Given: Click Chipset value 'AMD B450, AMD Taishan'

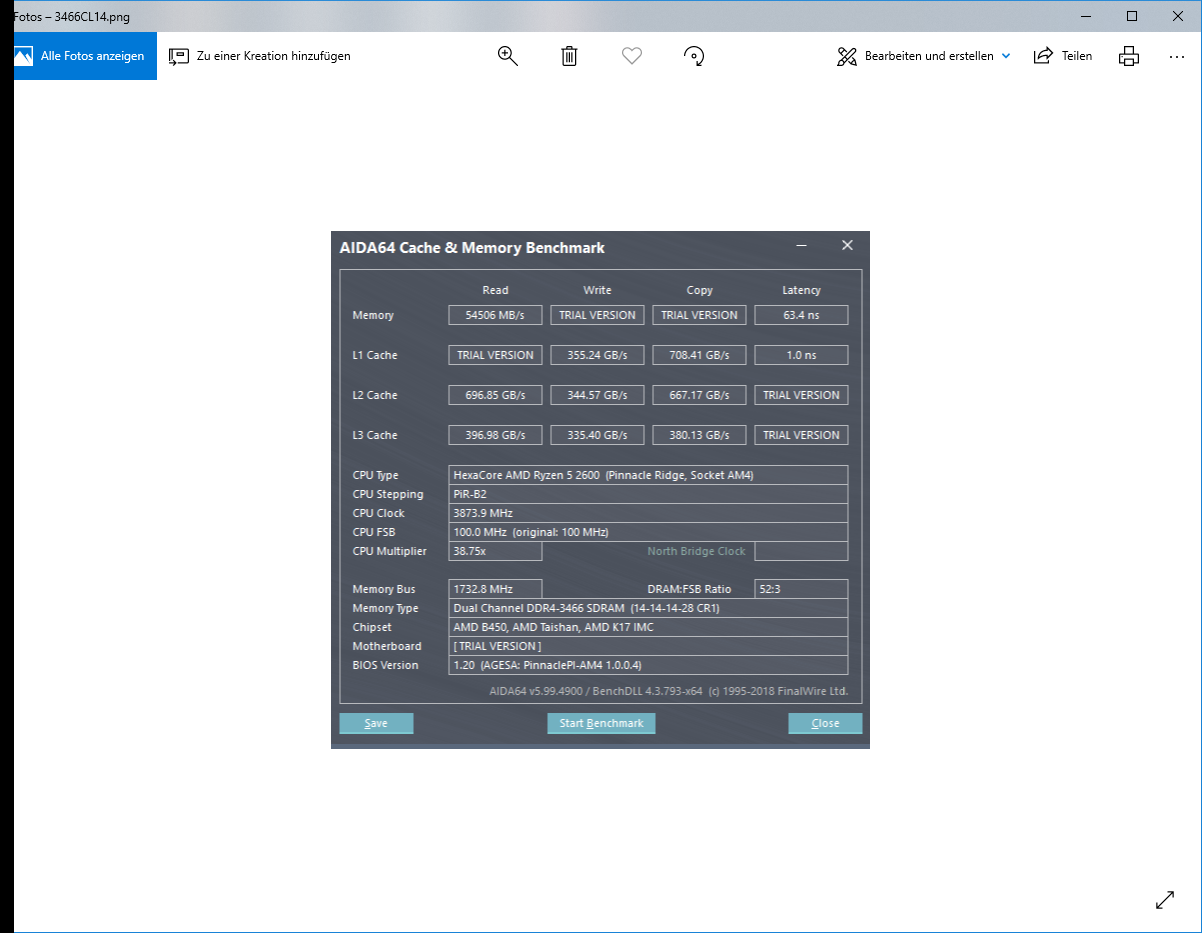Looking at the screenshot, I should [648, 627].
